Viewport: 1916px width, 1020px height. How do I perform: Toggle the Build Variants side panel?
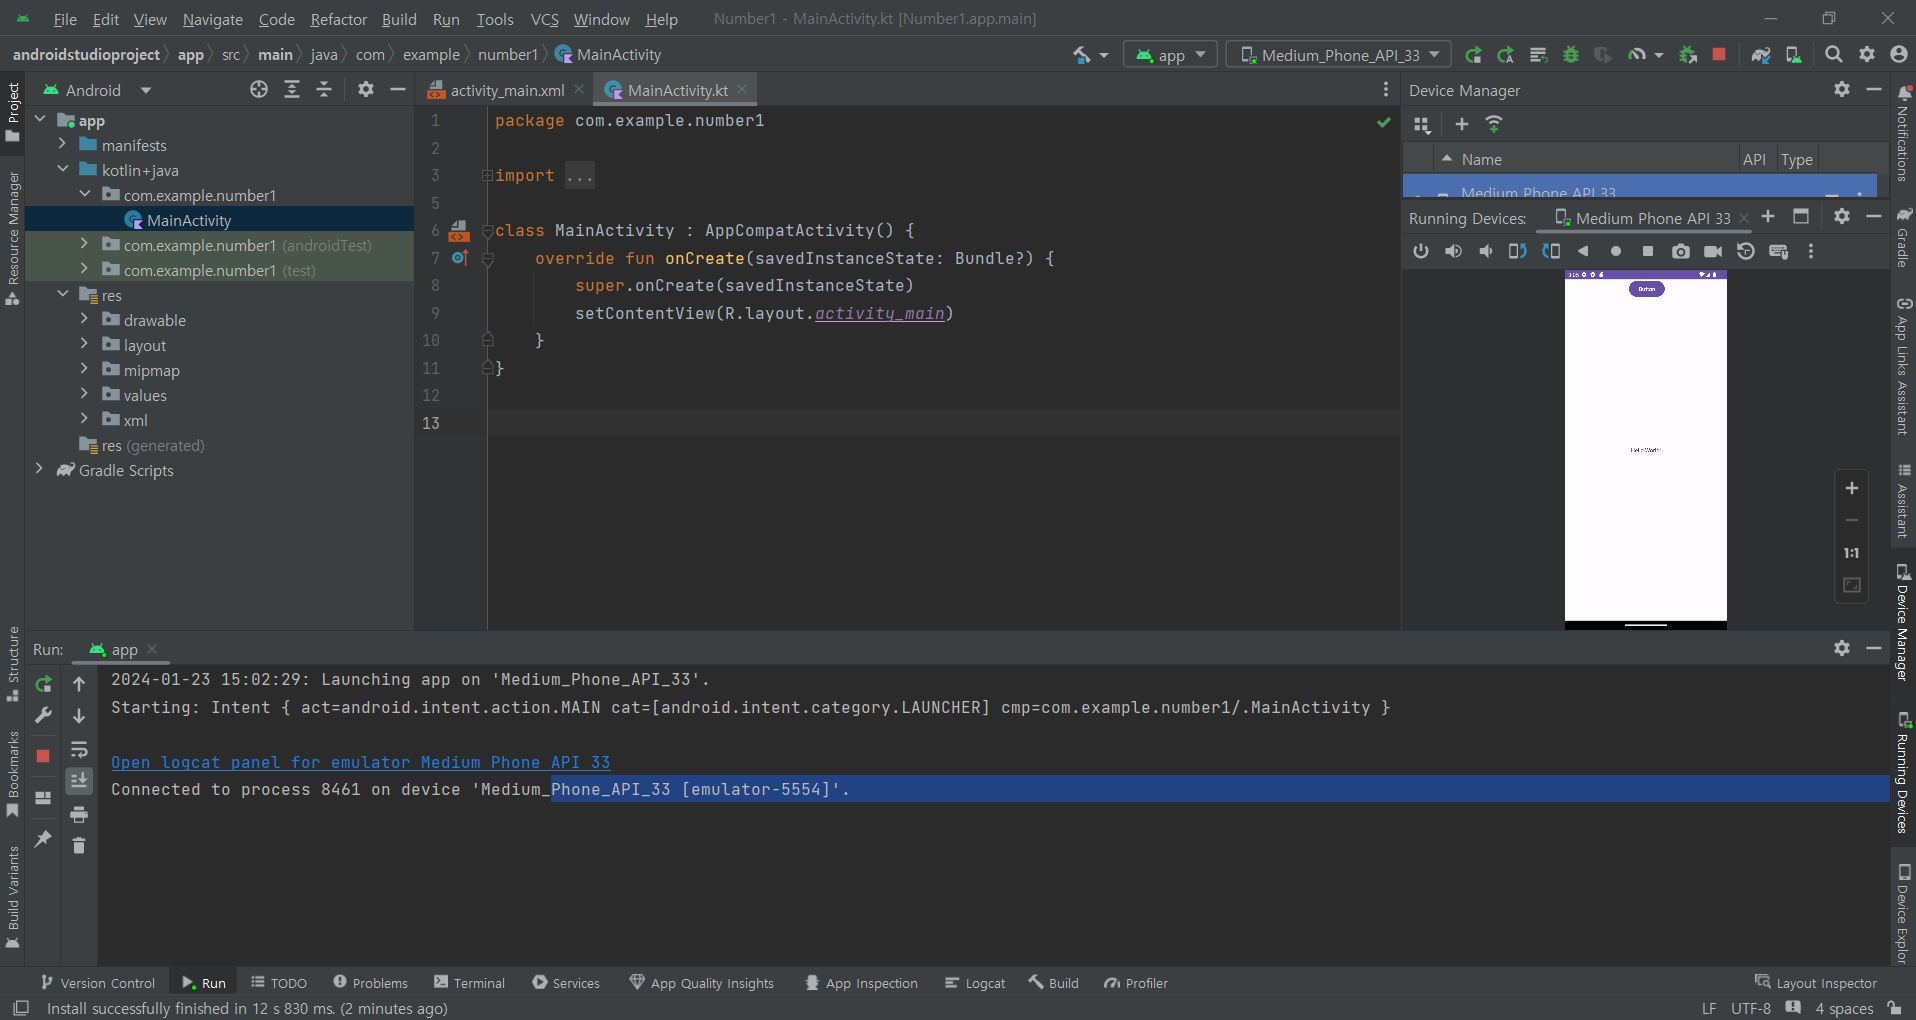[13, 897]
